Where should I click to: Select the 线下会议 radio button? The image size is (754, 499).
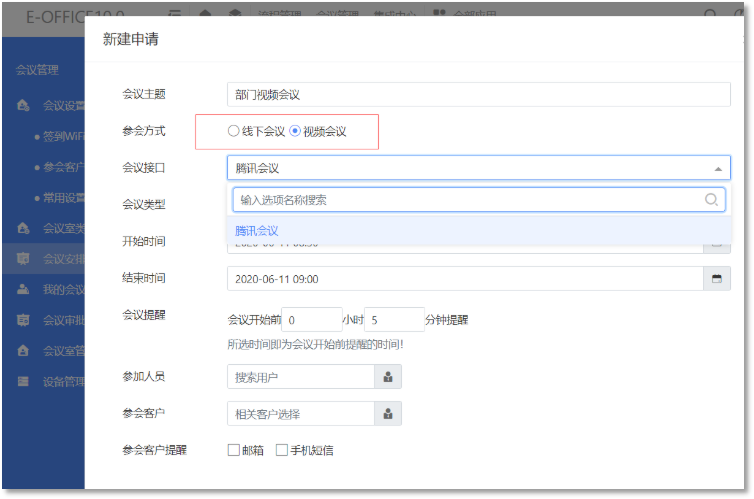tap(233, 131)
